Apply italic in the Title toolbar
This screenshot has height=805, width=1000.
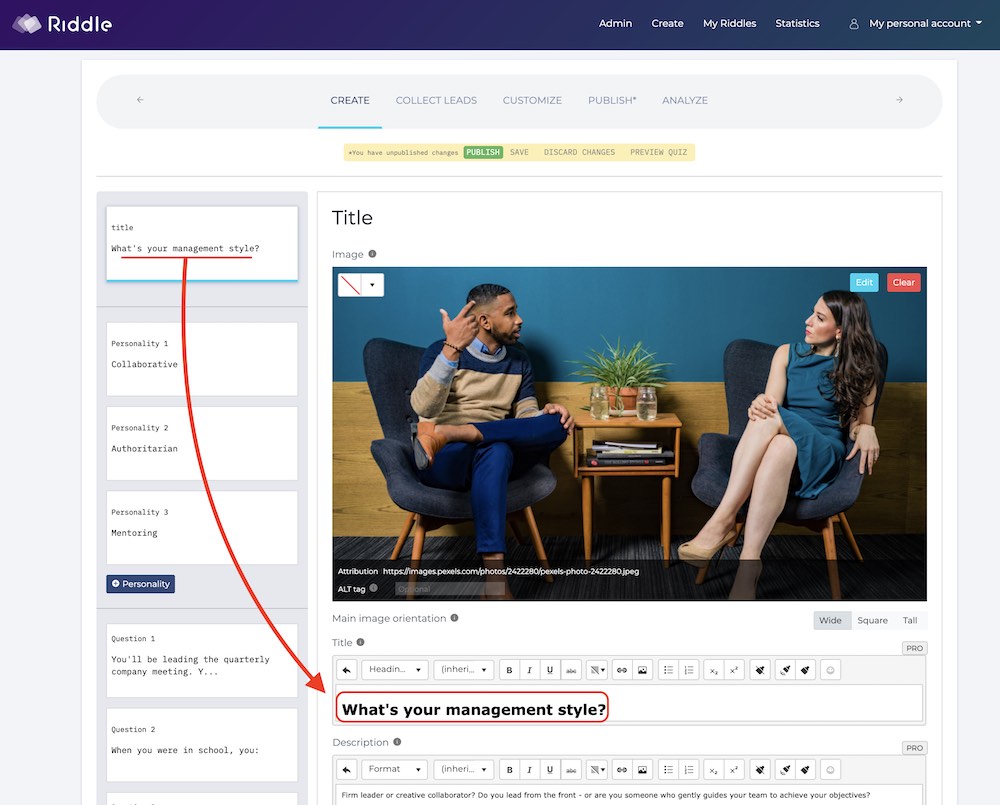point(529,670)
